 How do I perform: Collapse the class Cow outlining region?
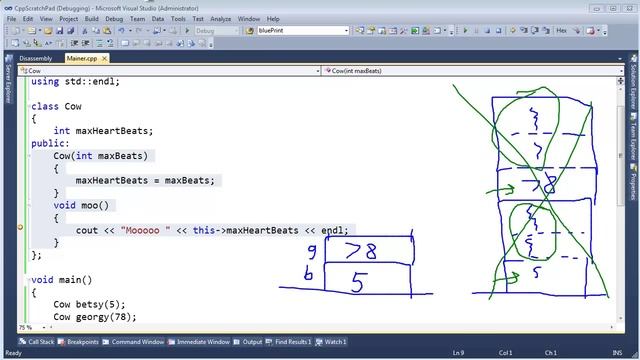click(x=29, y=107)
